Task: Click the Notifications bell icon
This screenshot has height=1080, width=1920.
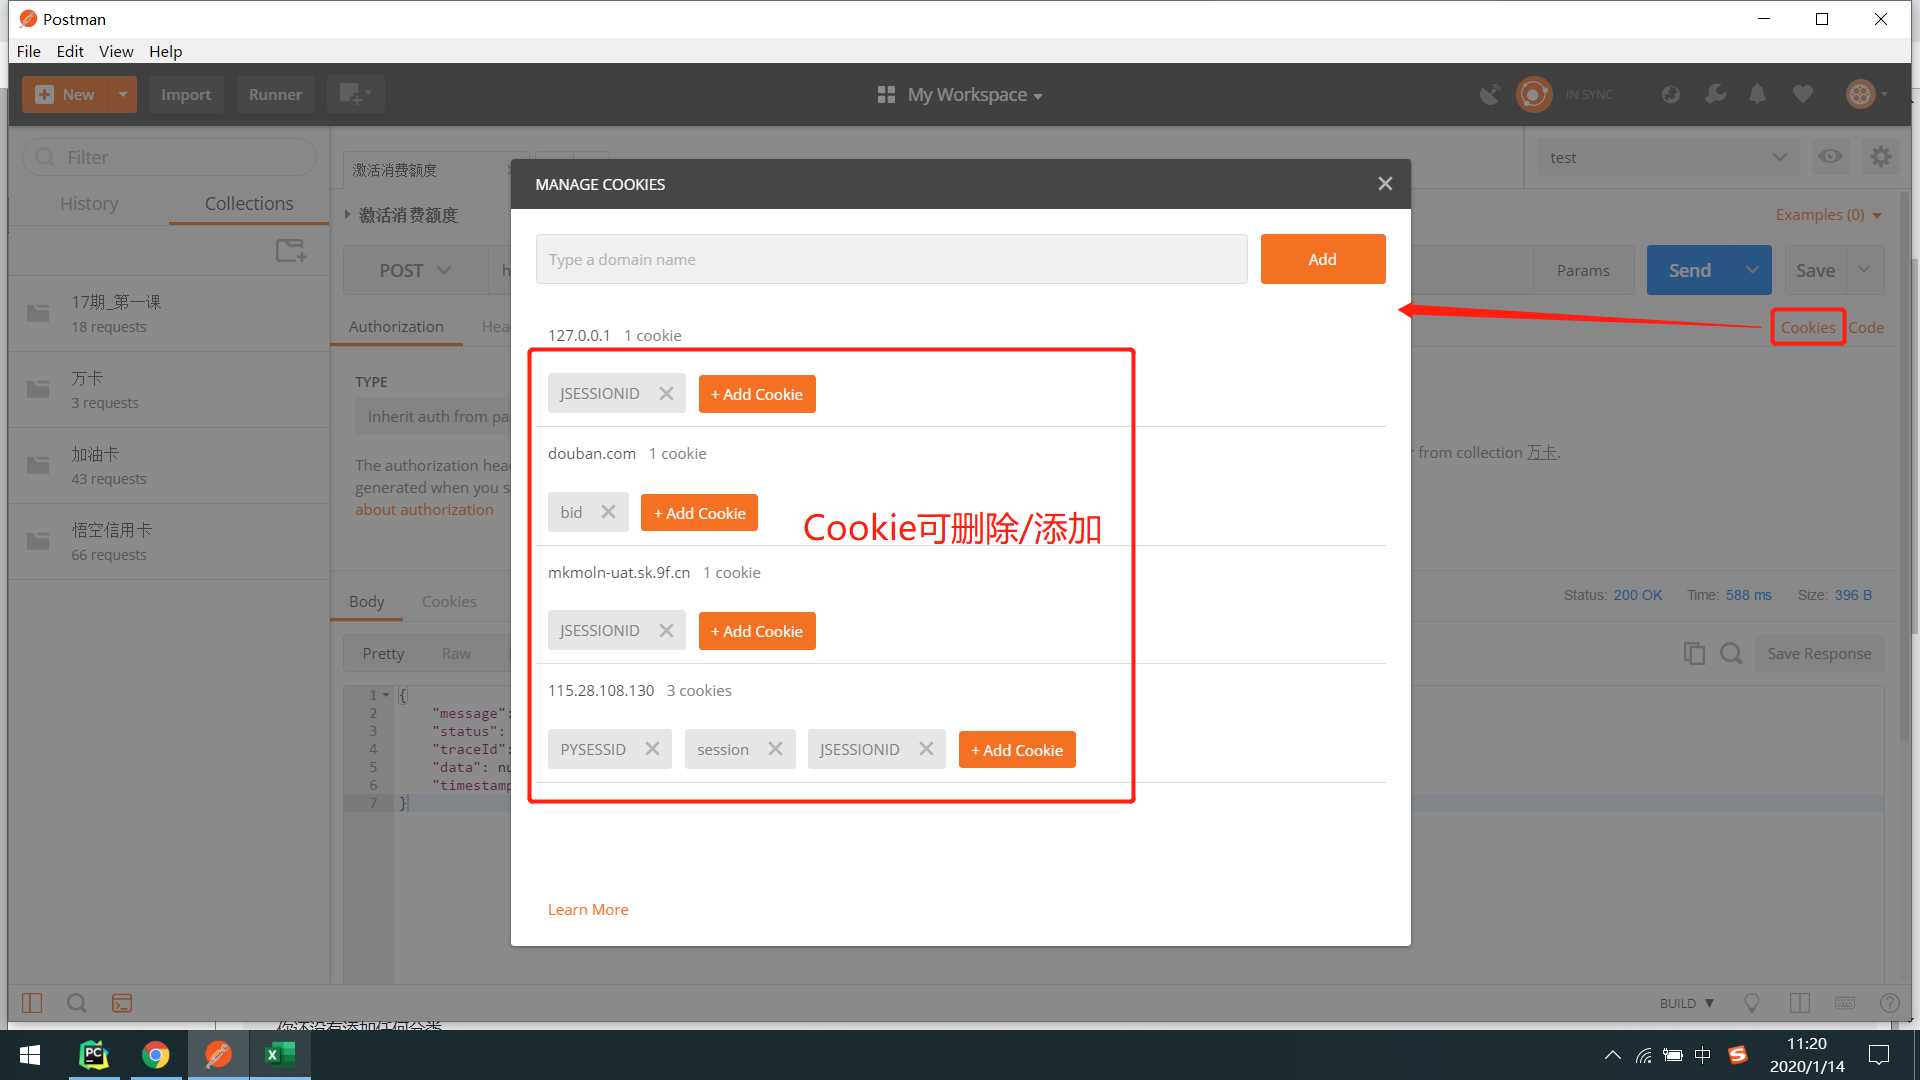Action: [x=1760, y=95]
